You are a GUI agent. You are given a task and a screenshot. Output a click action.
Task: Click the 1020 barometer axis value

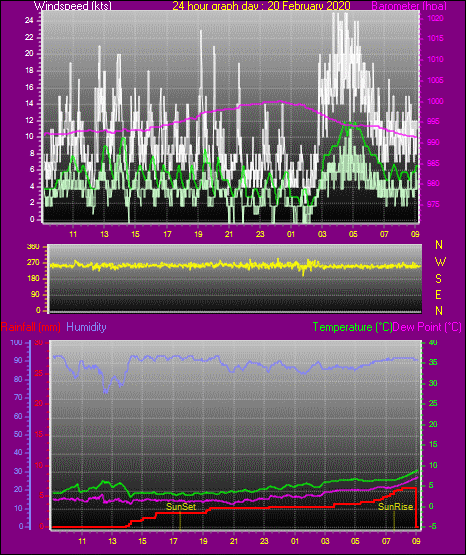[x=436, y=18]
